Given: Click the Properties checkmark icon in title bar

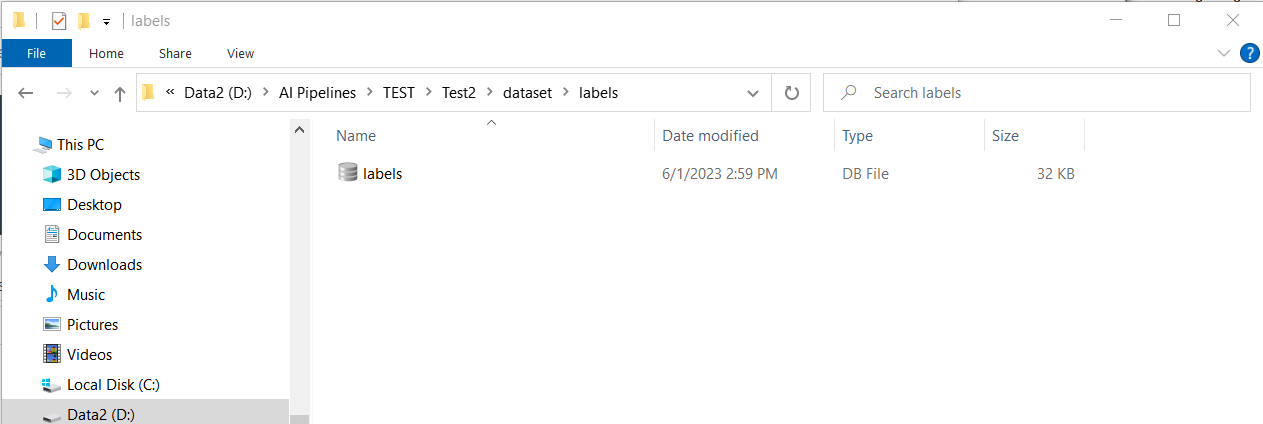Looking at the screenshot, I should (x=59, y=21).
